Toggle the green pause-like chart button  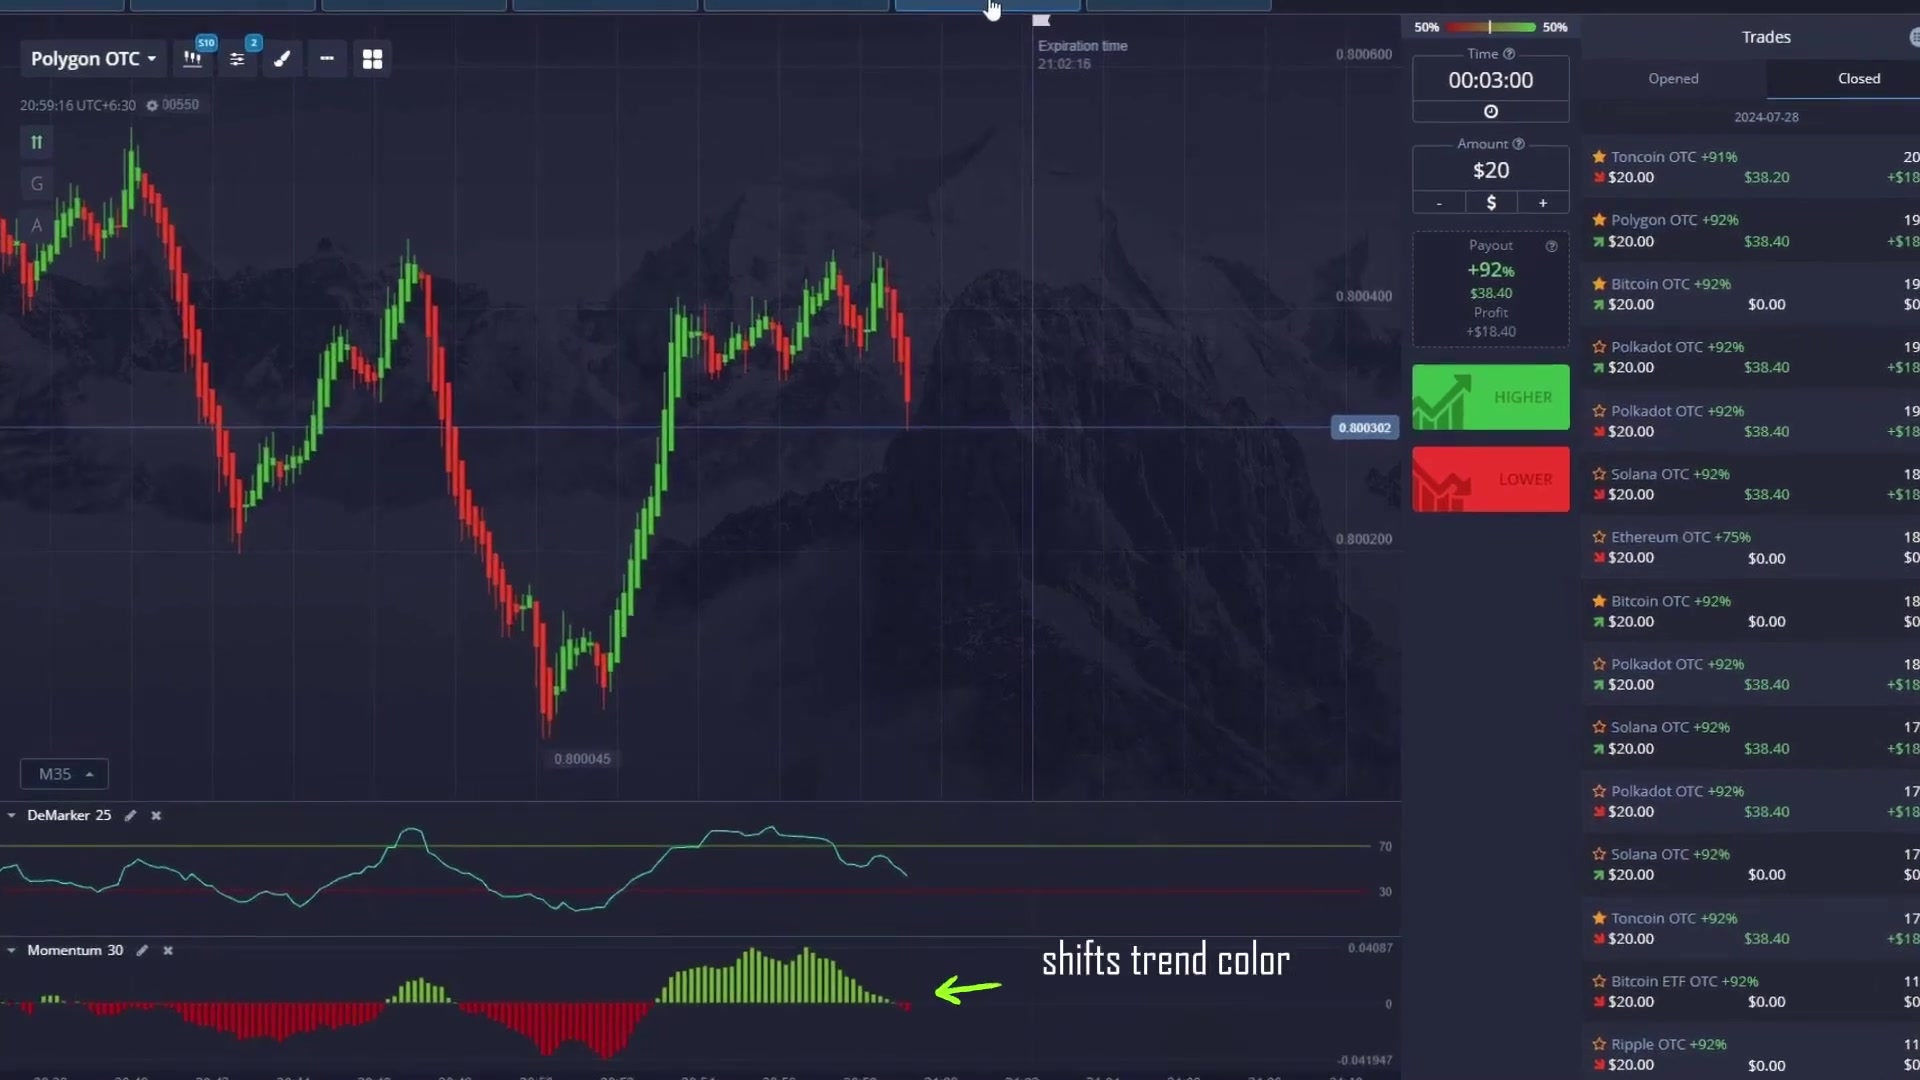click(x=37, y=142)
